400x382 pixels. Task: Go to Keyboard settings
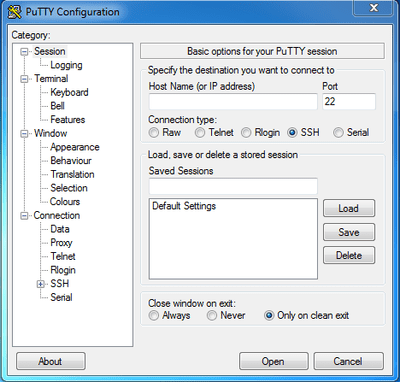point(69,92)
